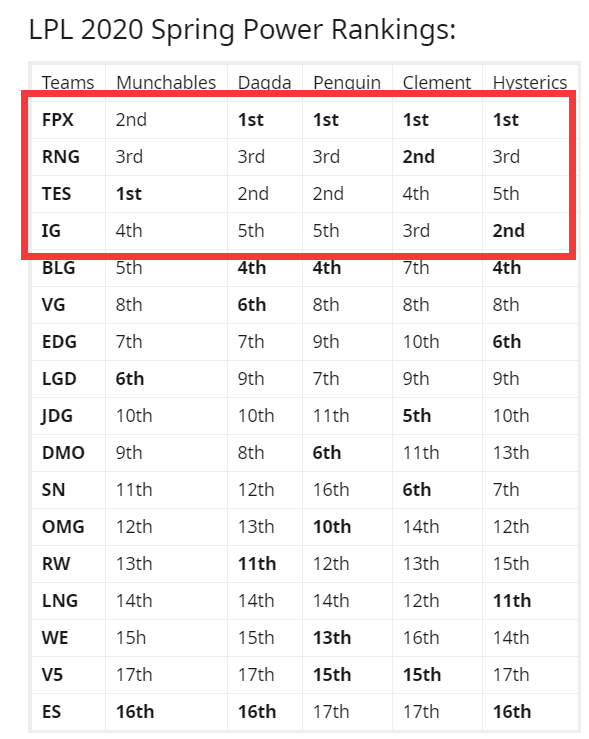The image size is (589, 739).
Task: Click VG's bold 6th under Dagda
Action: click(x=252, y=304)
